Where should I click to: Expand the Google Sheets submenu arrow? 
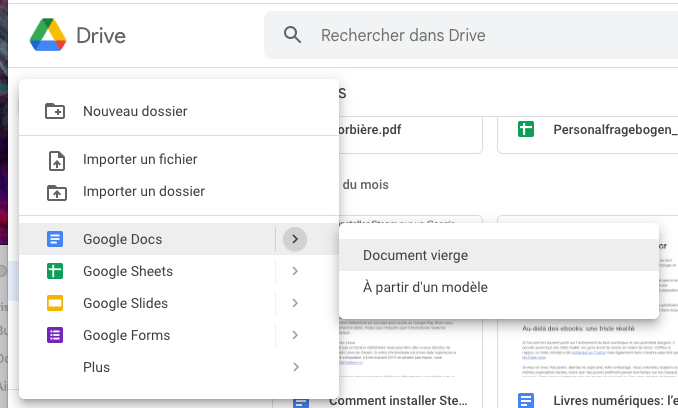point(295,271)
